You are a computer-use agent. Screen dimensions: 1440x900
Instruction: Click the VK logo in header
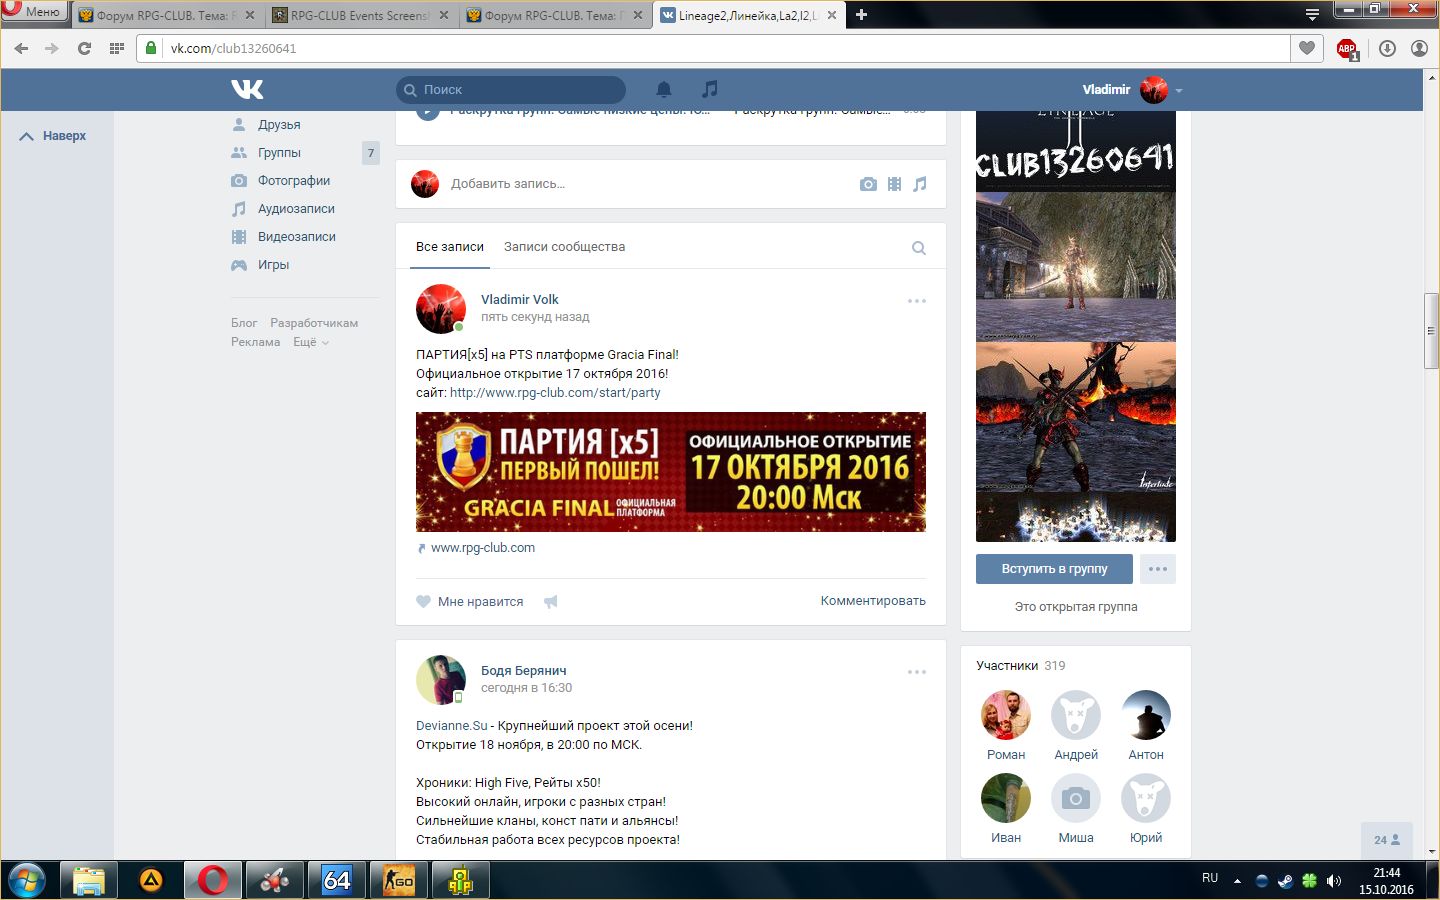[247, 89]
